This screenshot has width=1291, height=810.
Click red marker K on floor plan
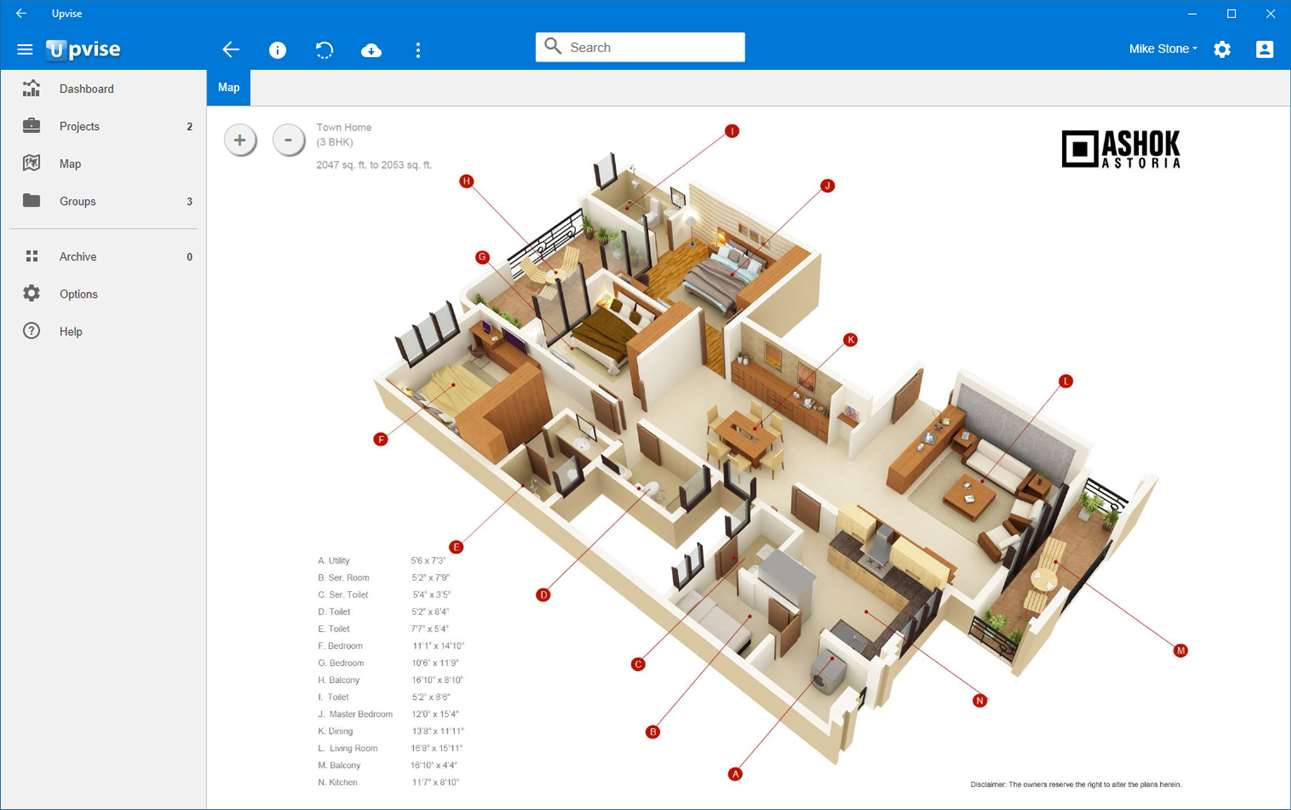[851, 340]
